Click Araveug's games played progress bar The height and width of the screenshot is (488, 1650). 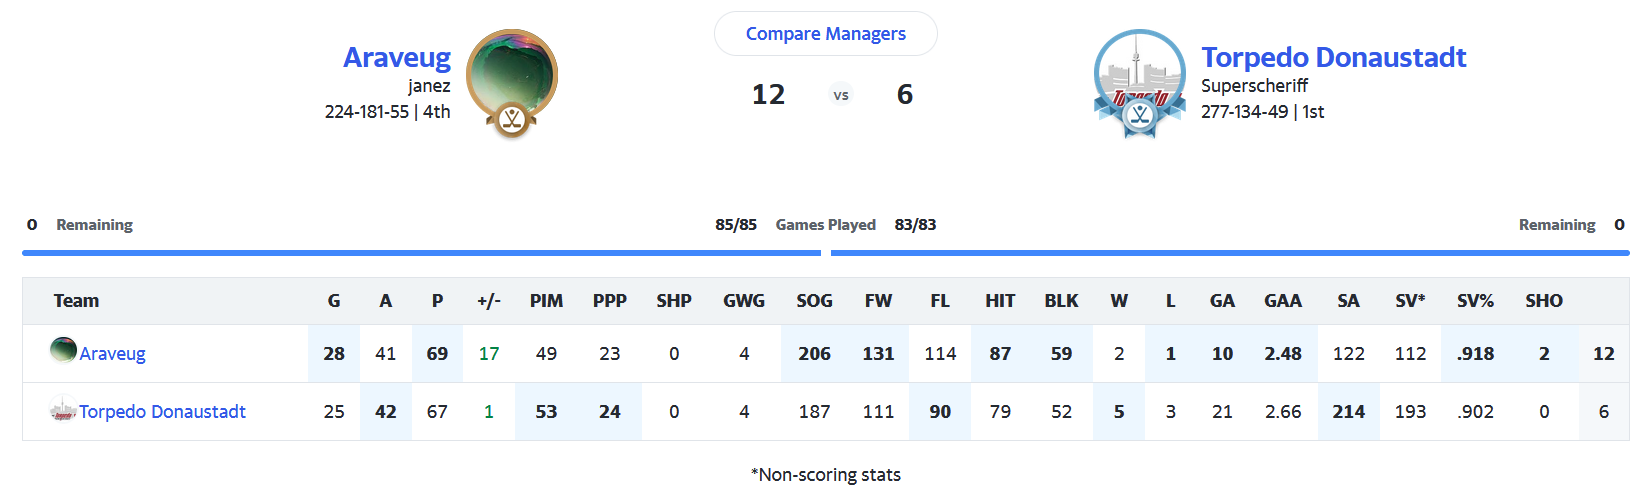(421, 253)
